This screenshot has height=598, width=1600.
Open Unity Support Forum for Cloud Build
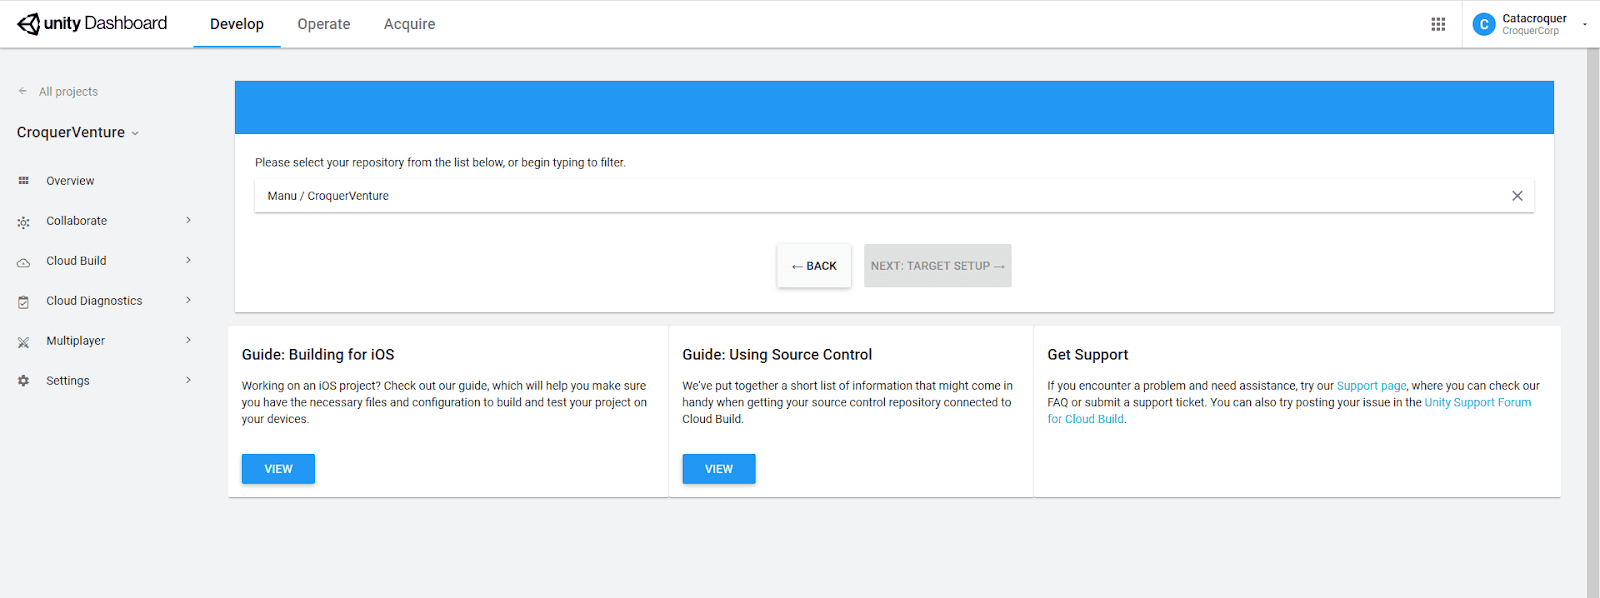pyautogui.click(x=1289, y=411)
